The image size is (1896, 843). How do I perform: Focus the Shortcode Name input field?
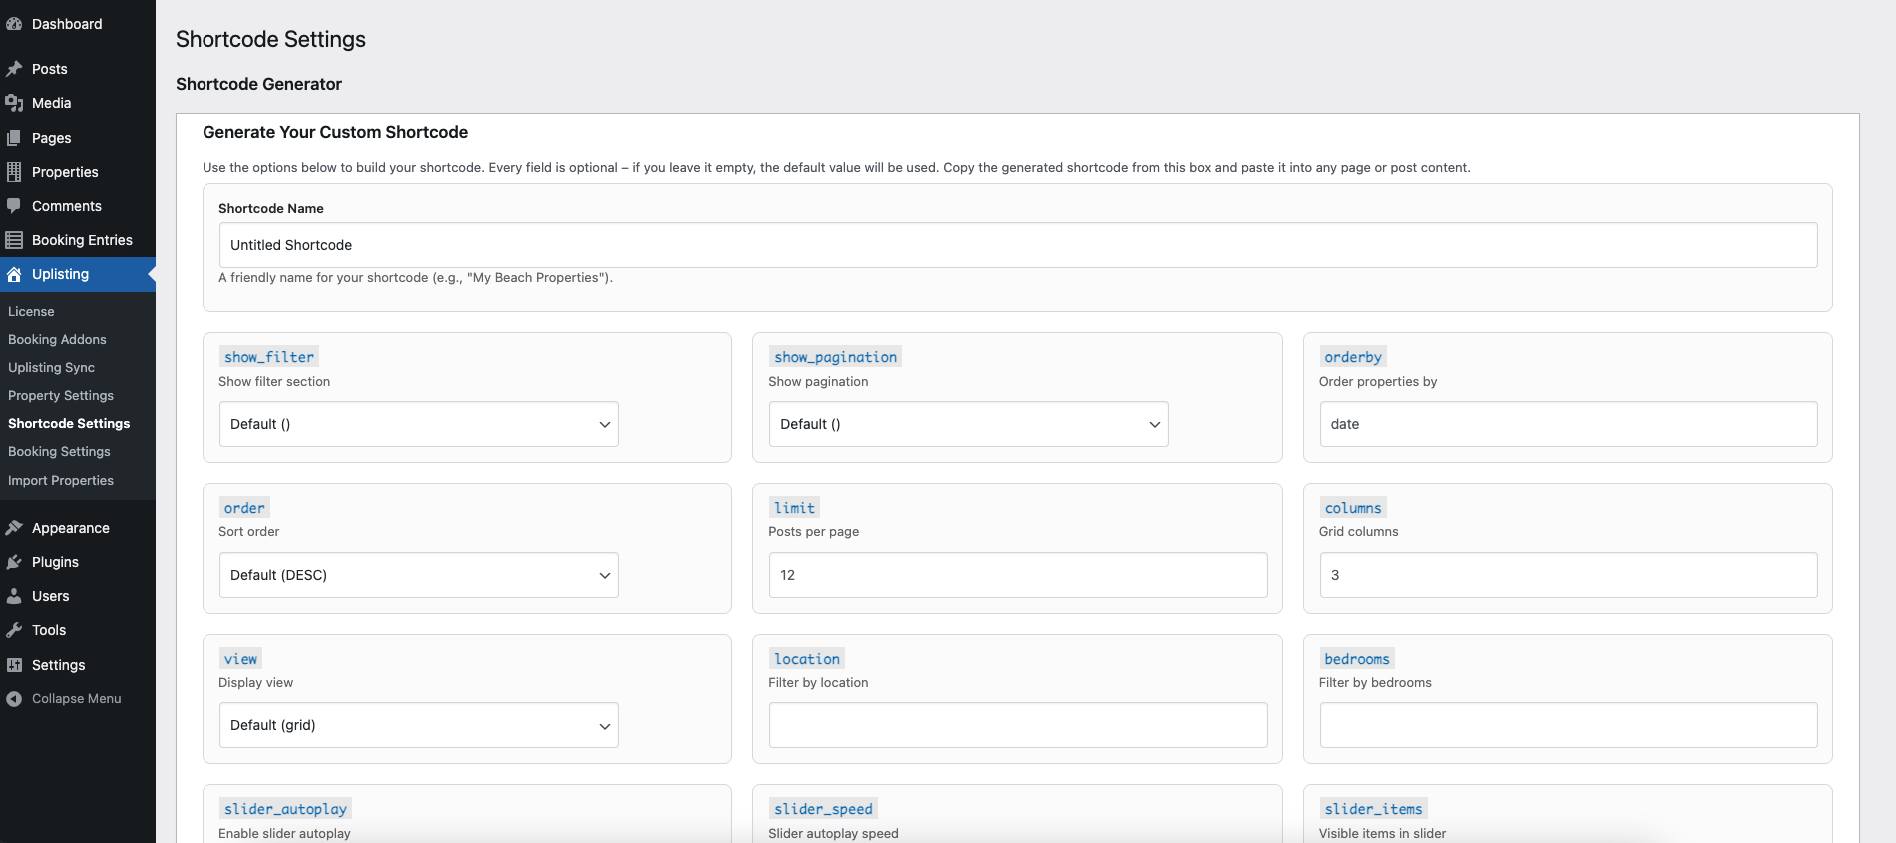[1018, 245]
